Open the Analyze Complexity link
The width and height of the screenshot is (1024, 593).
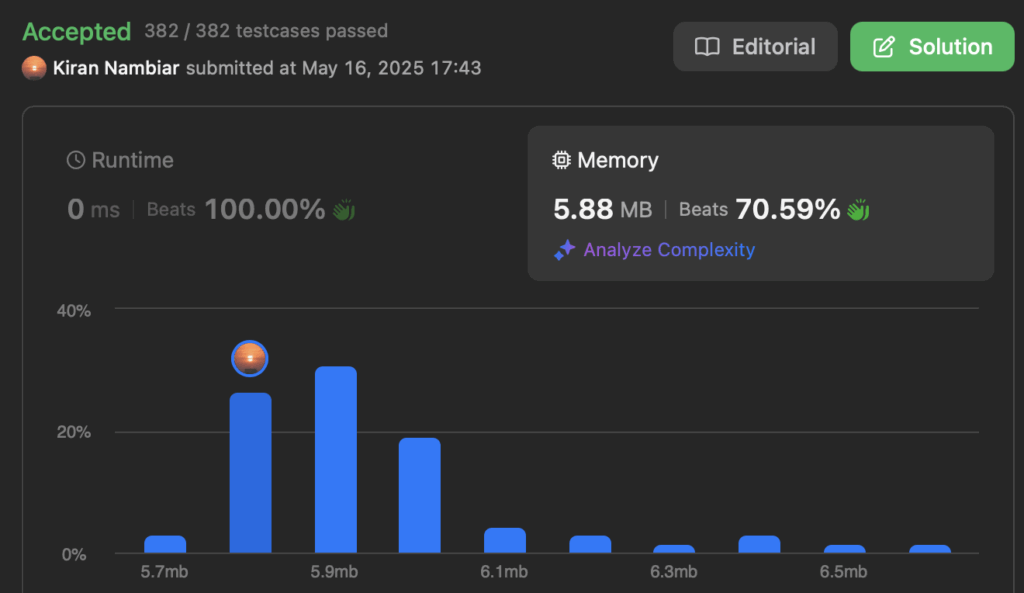[x=669, y=250]
